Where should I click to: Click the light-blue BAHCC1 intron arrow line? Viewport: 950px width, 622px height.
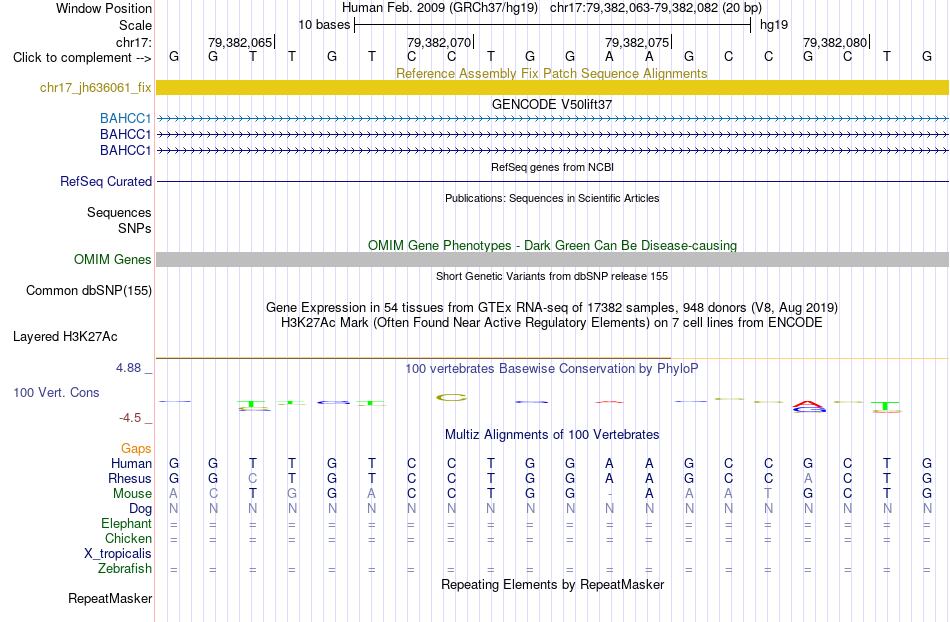552,119
